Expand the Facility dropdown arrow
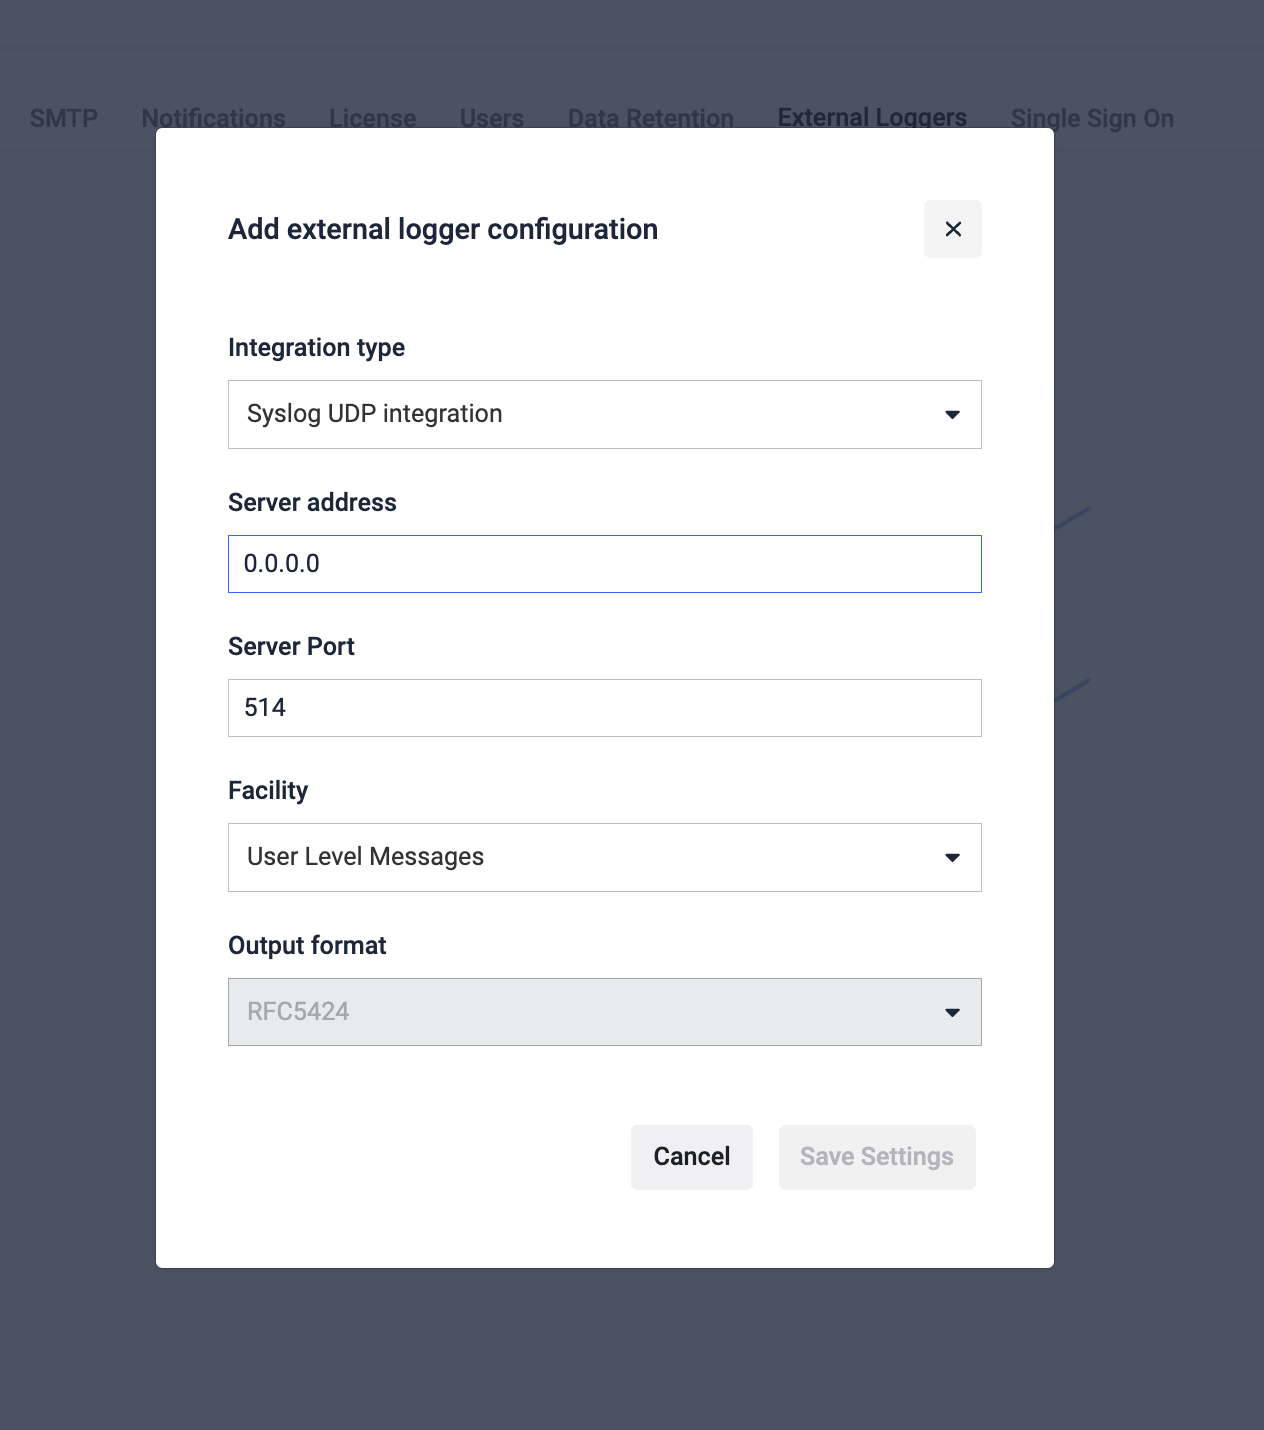Viewport: 1264px width, 1430px height. pyautogui.click(x=953, y=857)
